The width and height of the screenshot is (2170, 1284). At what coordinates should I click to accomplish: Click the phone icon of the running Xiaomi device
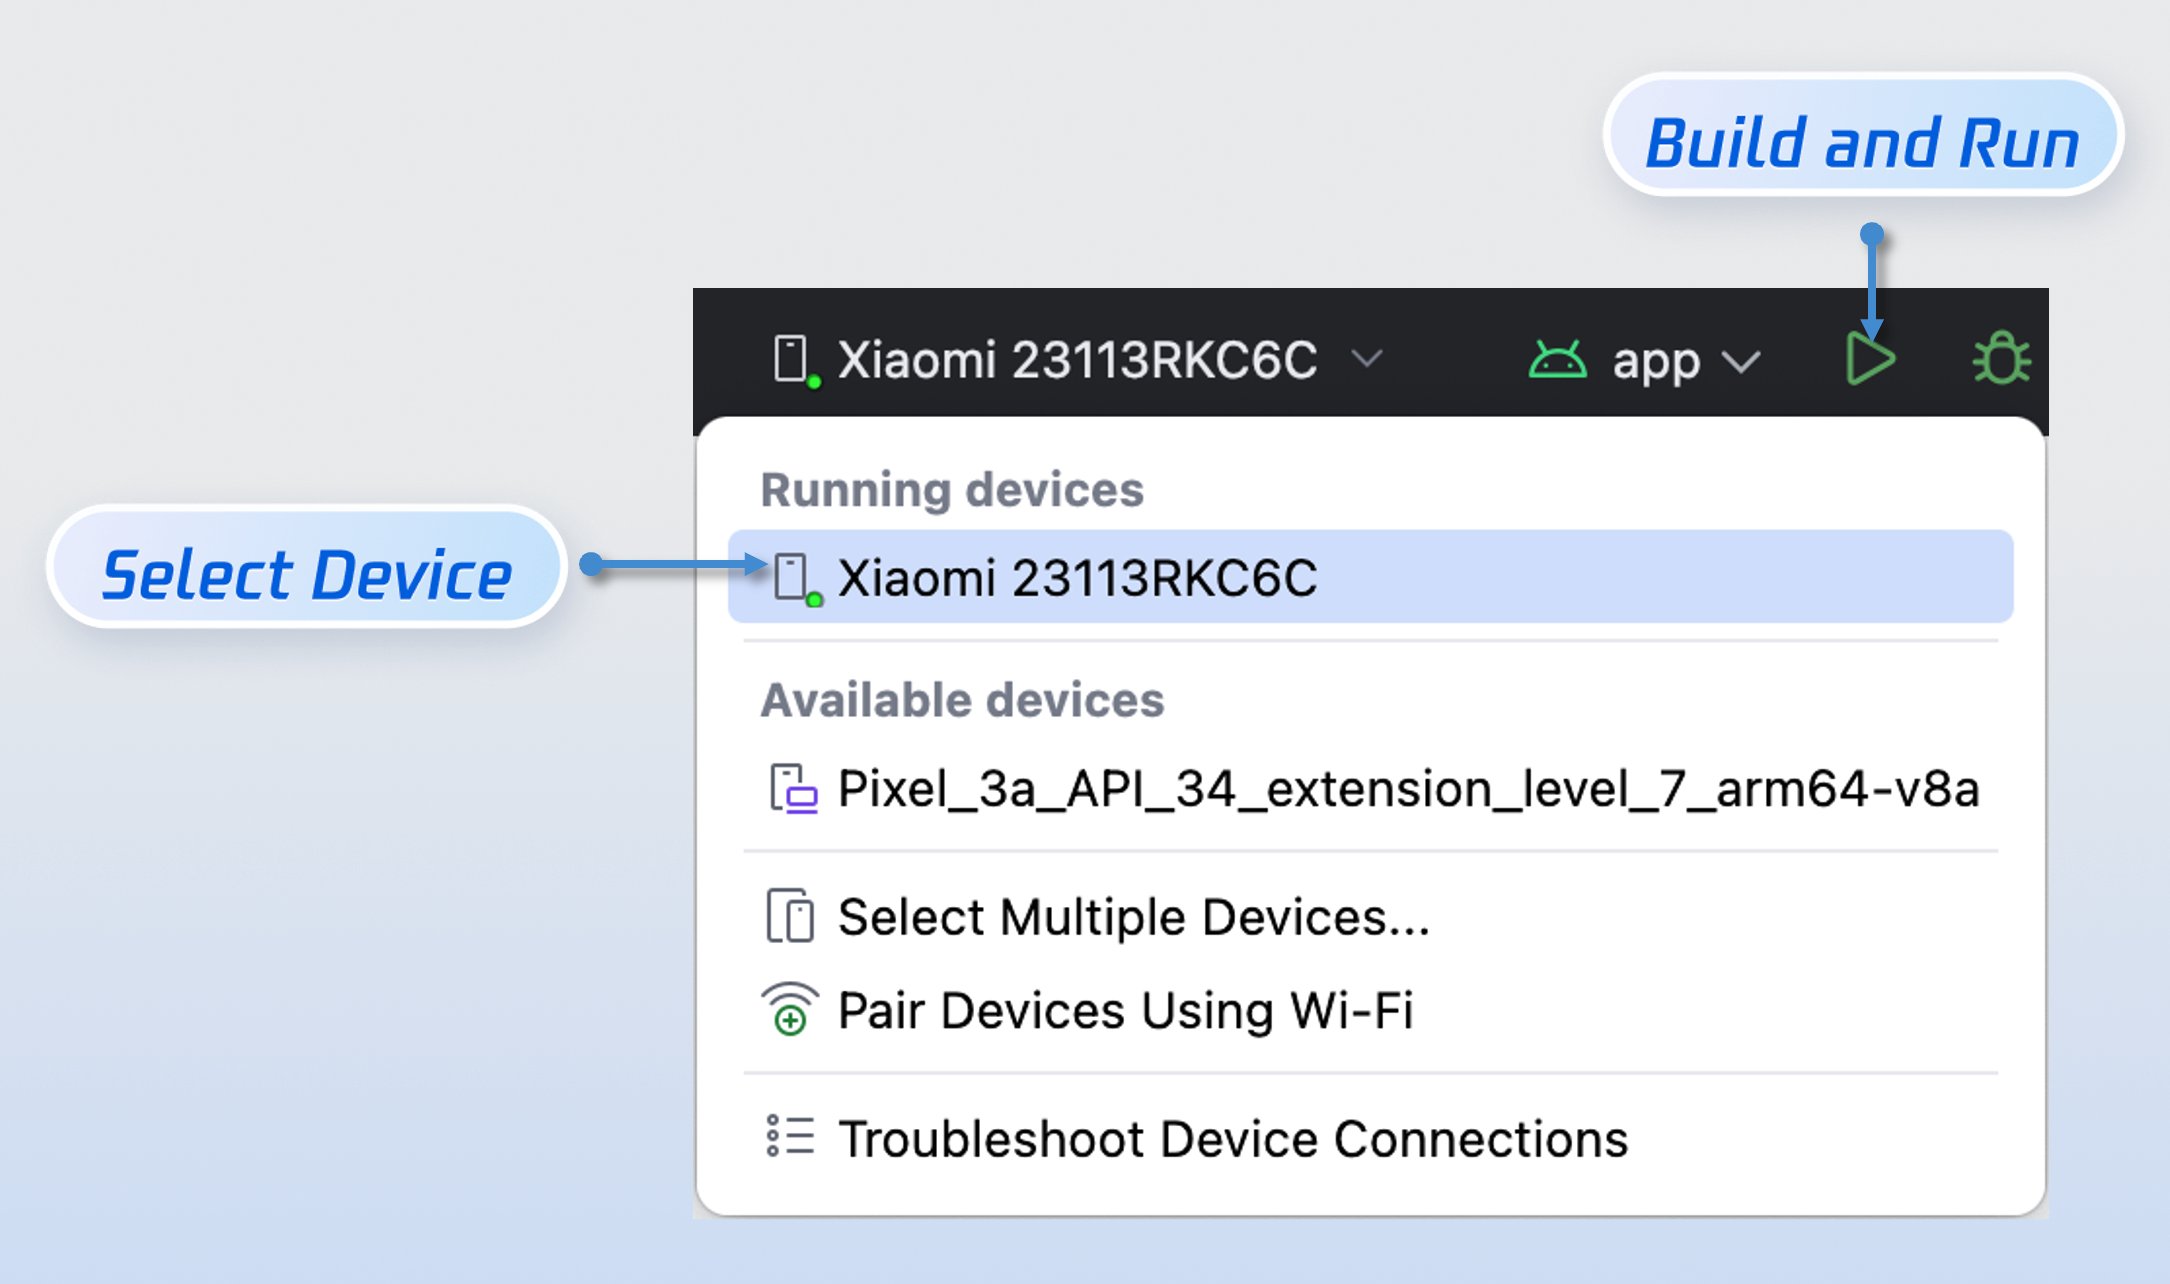coord(791,578)
